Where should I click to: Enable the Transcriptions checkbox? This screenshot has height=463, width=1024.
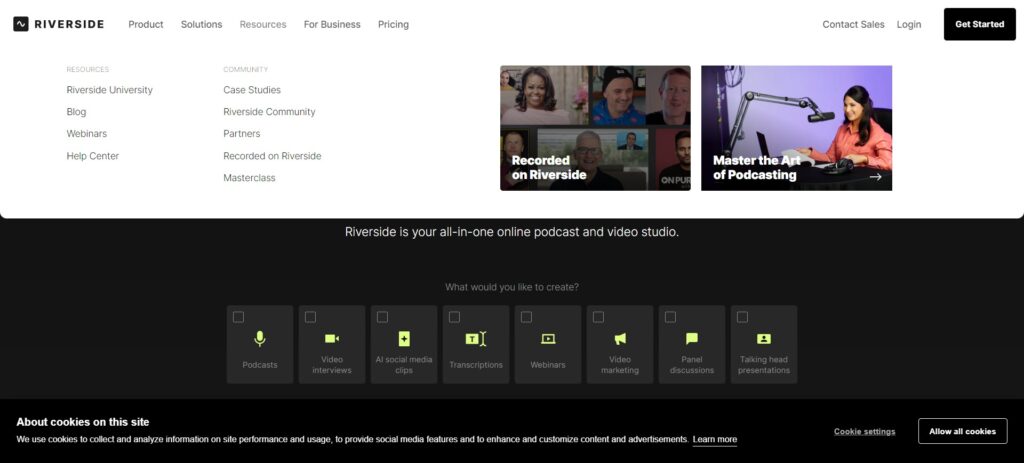(455, 317)
